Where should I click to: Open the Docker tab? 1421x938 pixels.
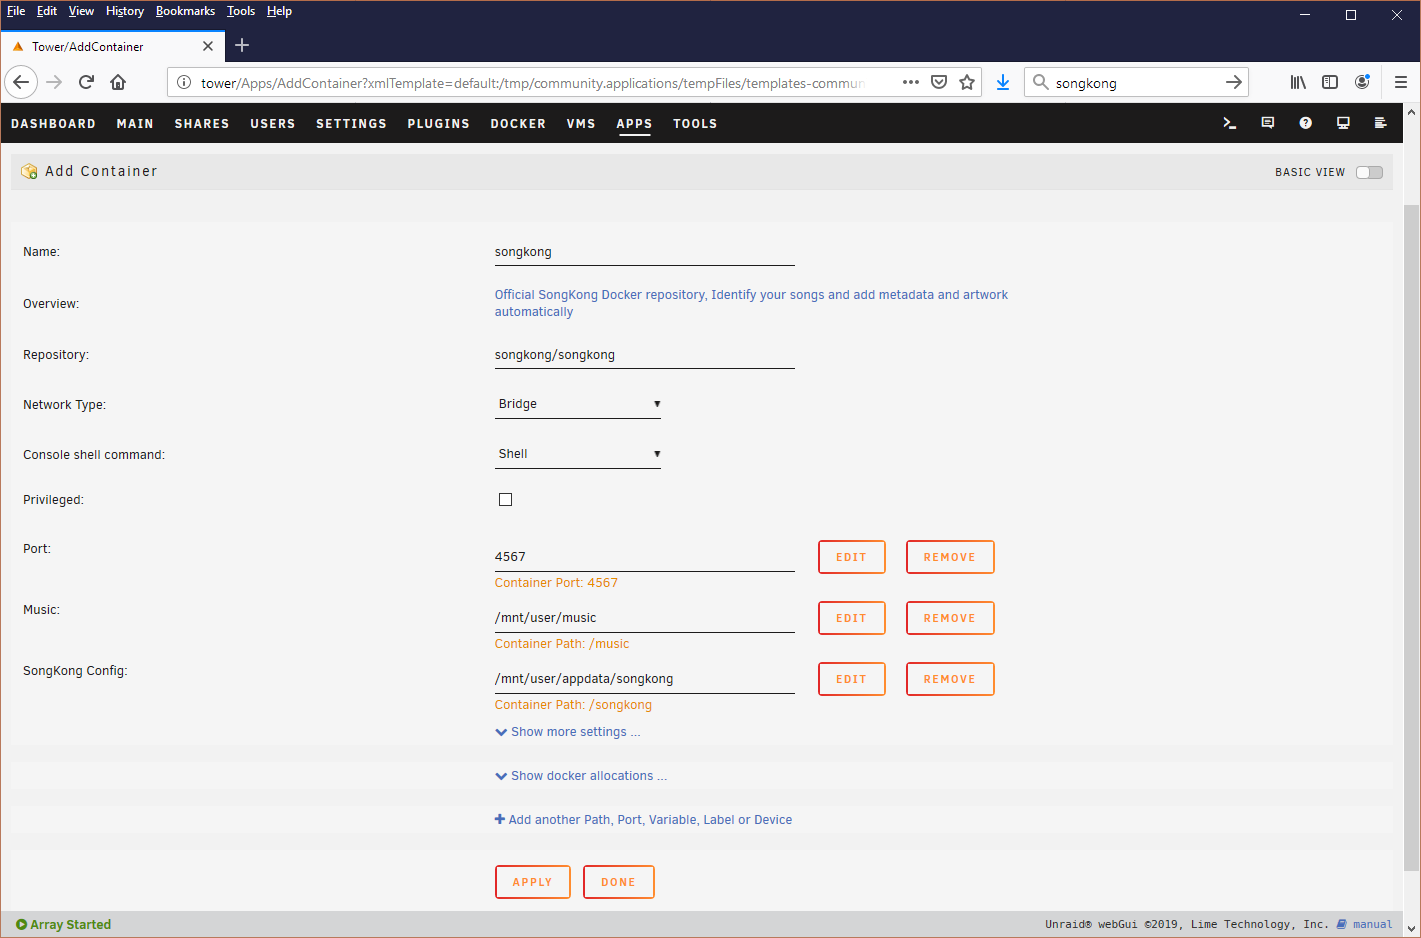[x=518, y=124]
